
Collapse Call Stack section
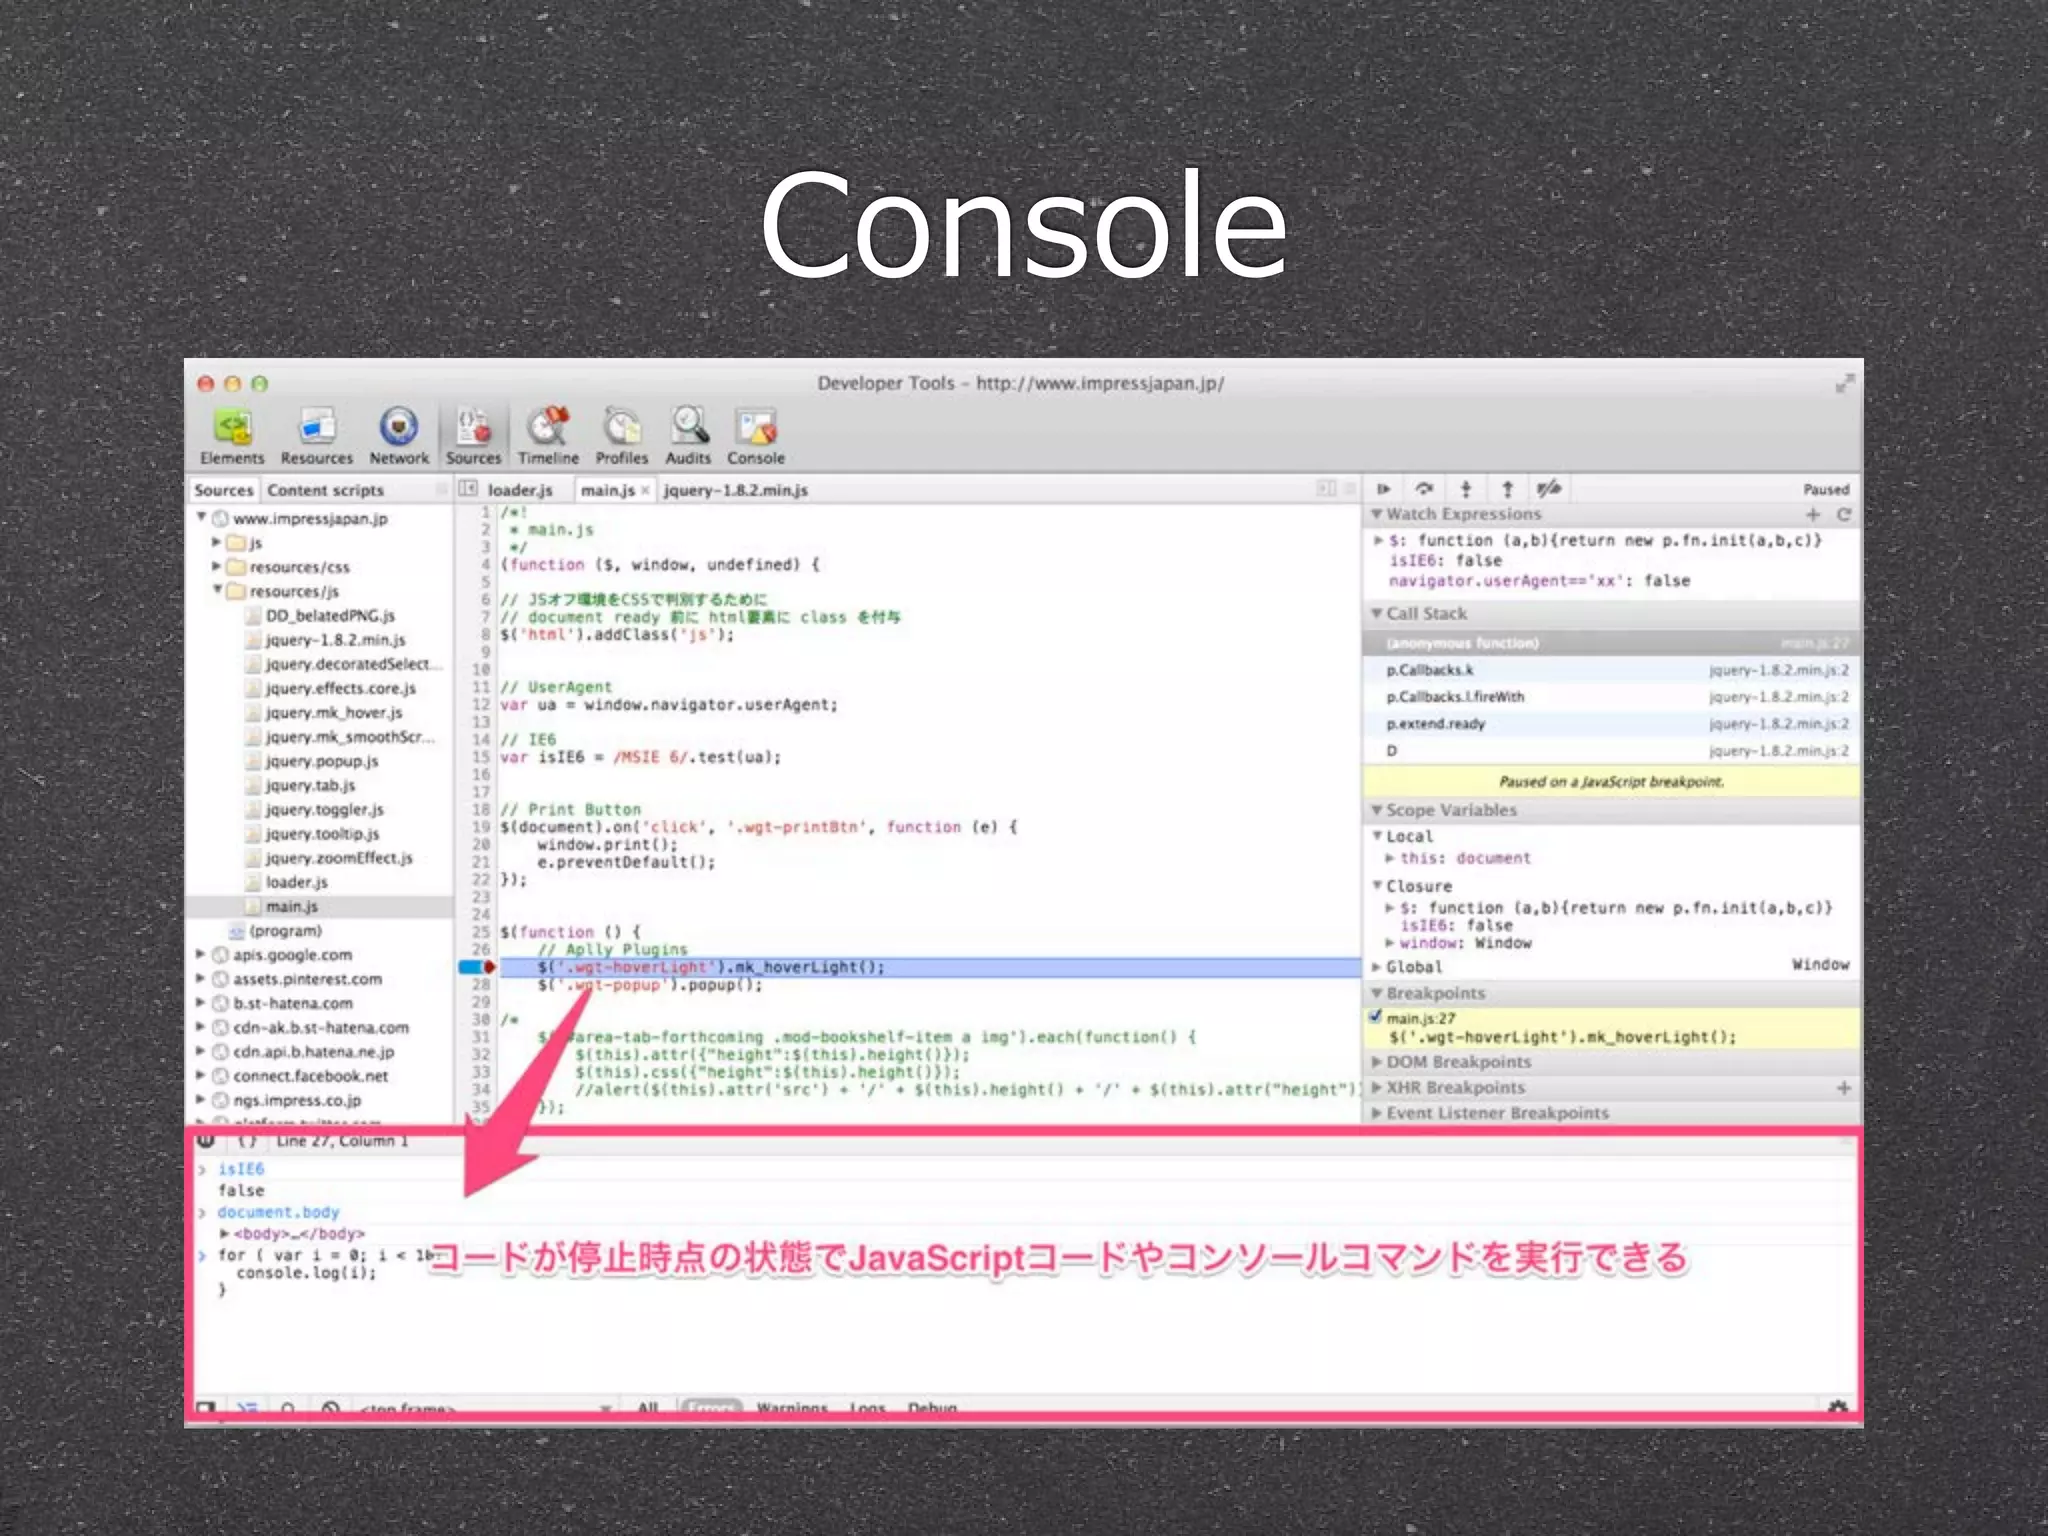(x=1377, y=613)
